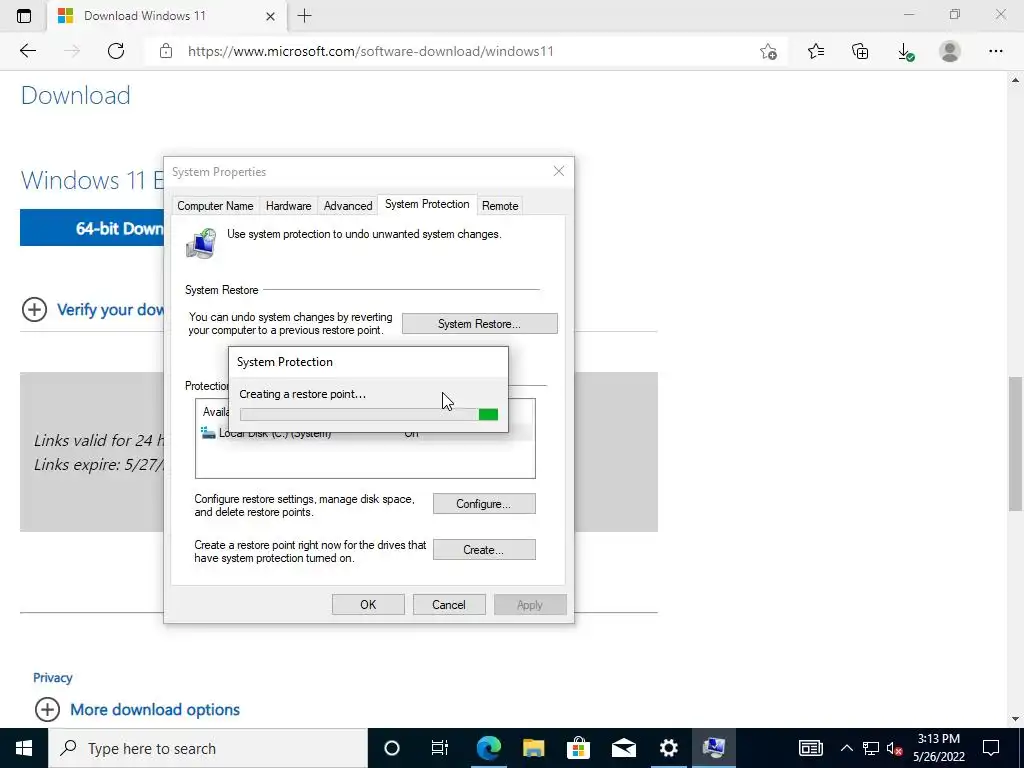Viewport: 1024px width, 768px height.
Task: Open the Favorites list
Action: 816,51
